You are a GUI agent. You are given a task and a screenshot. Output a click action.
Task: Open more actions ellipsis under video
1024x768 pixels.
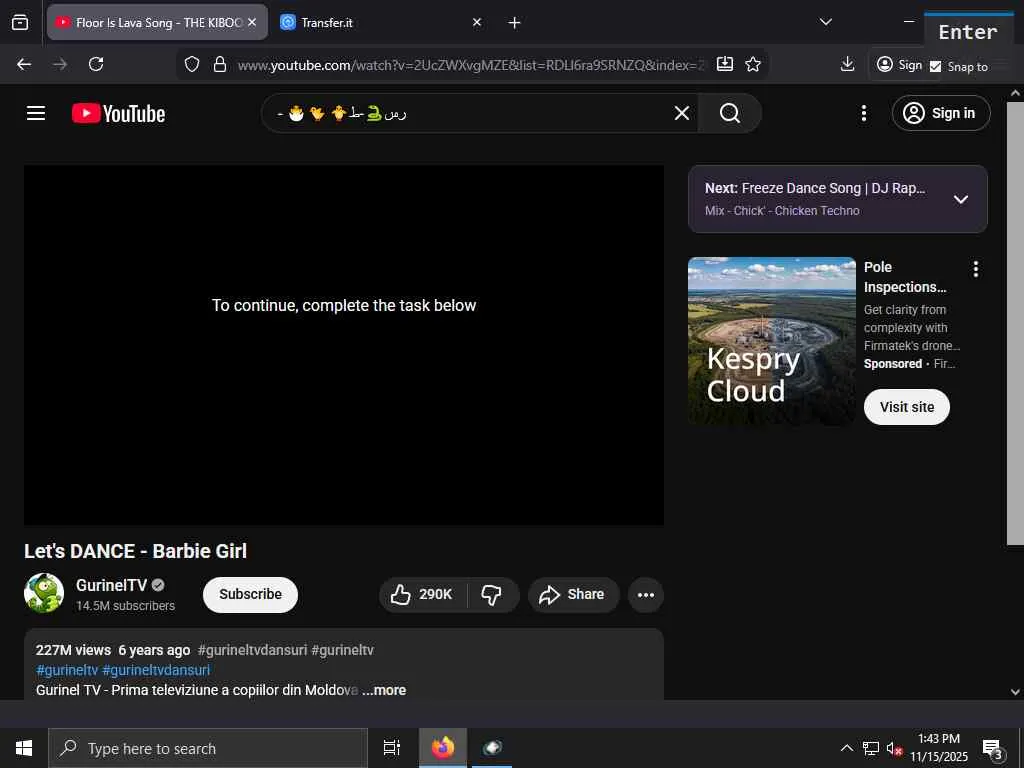(x=646, y=595)
